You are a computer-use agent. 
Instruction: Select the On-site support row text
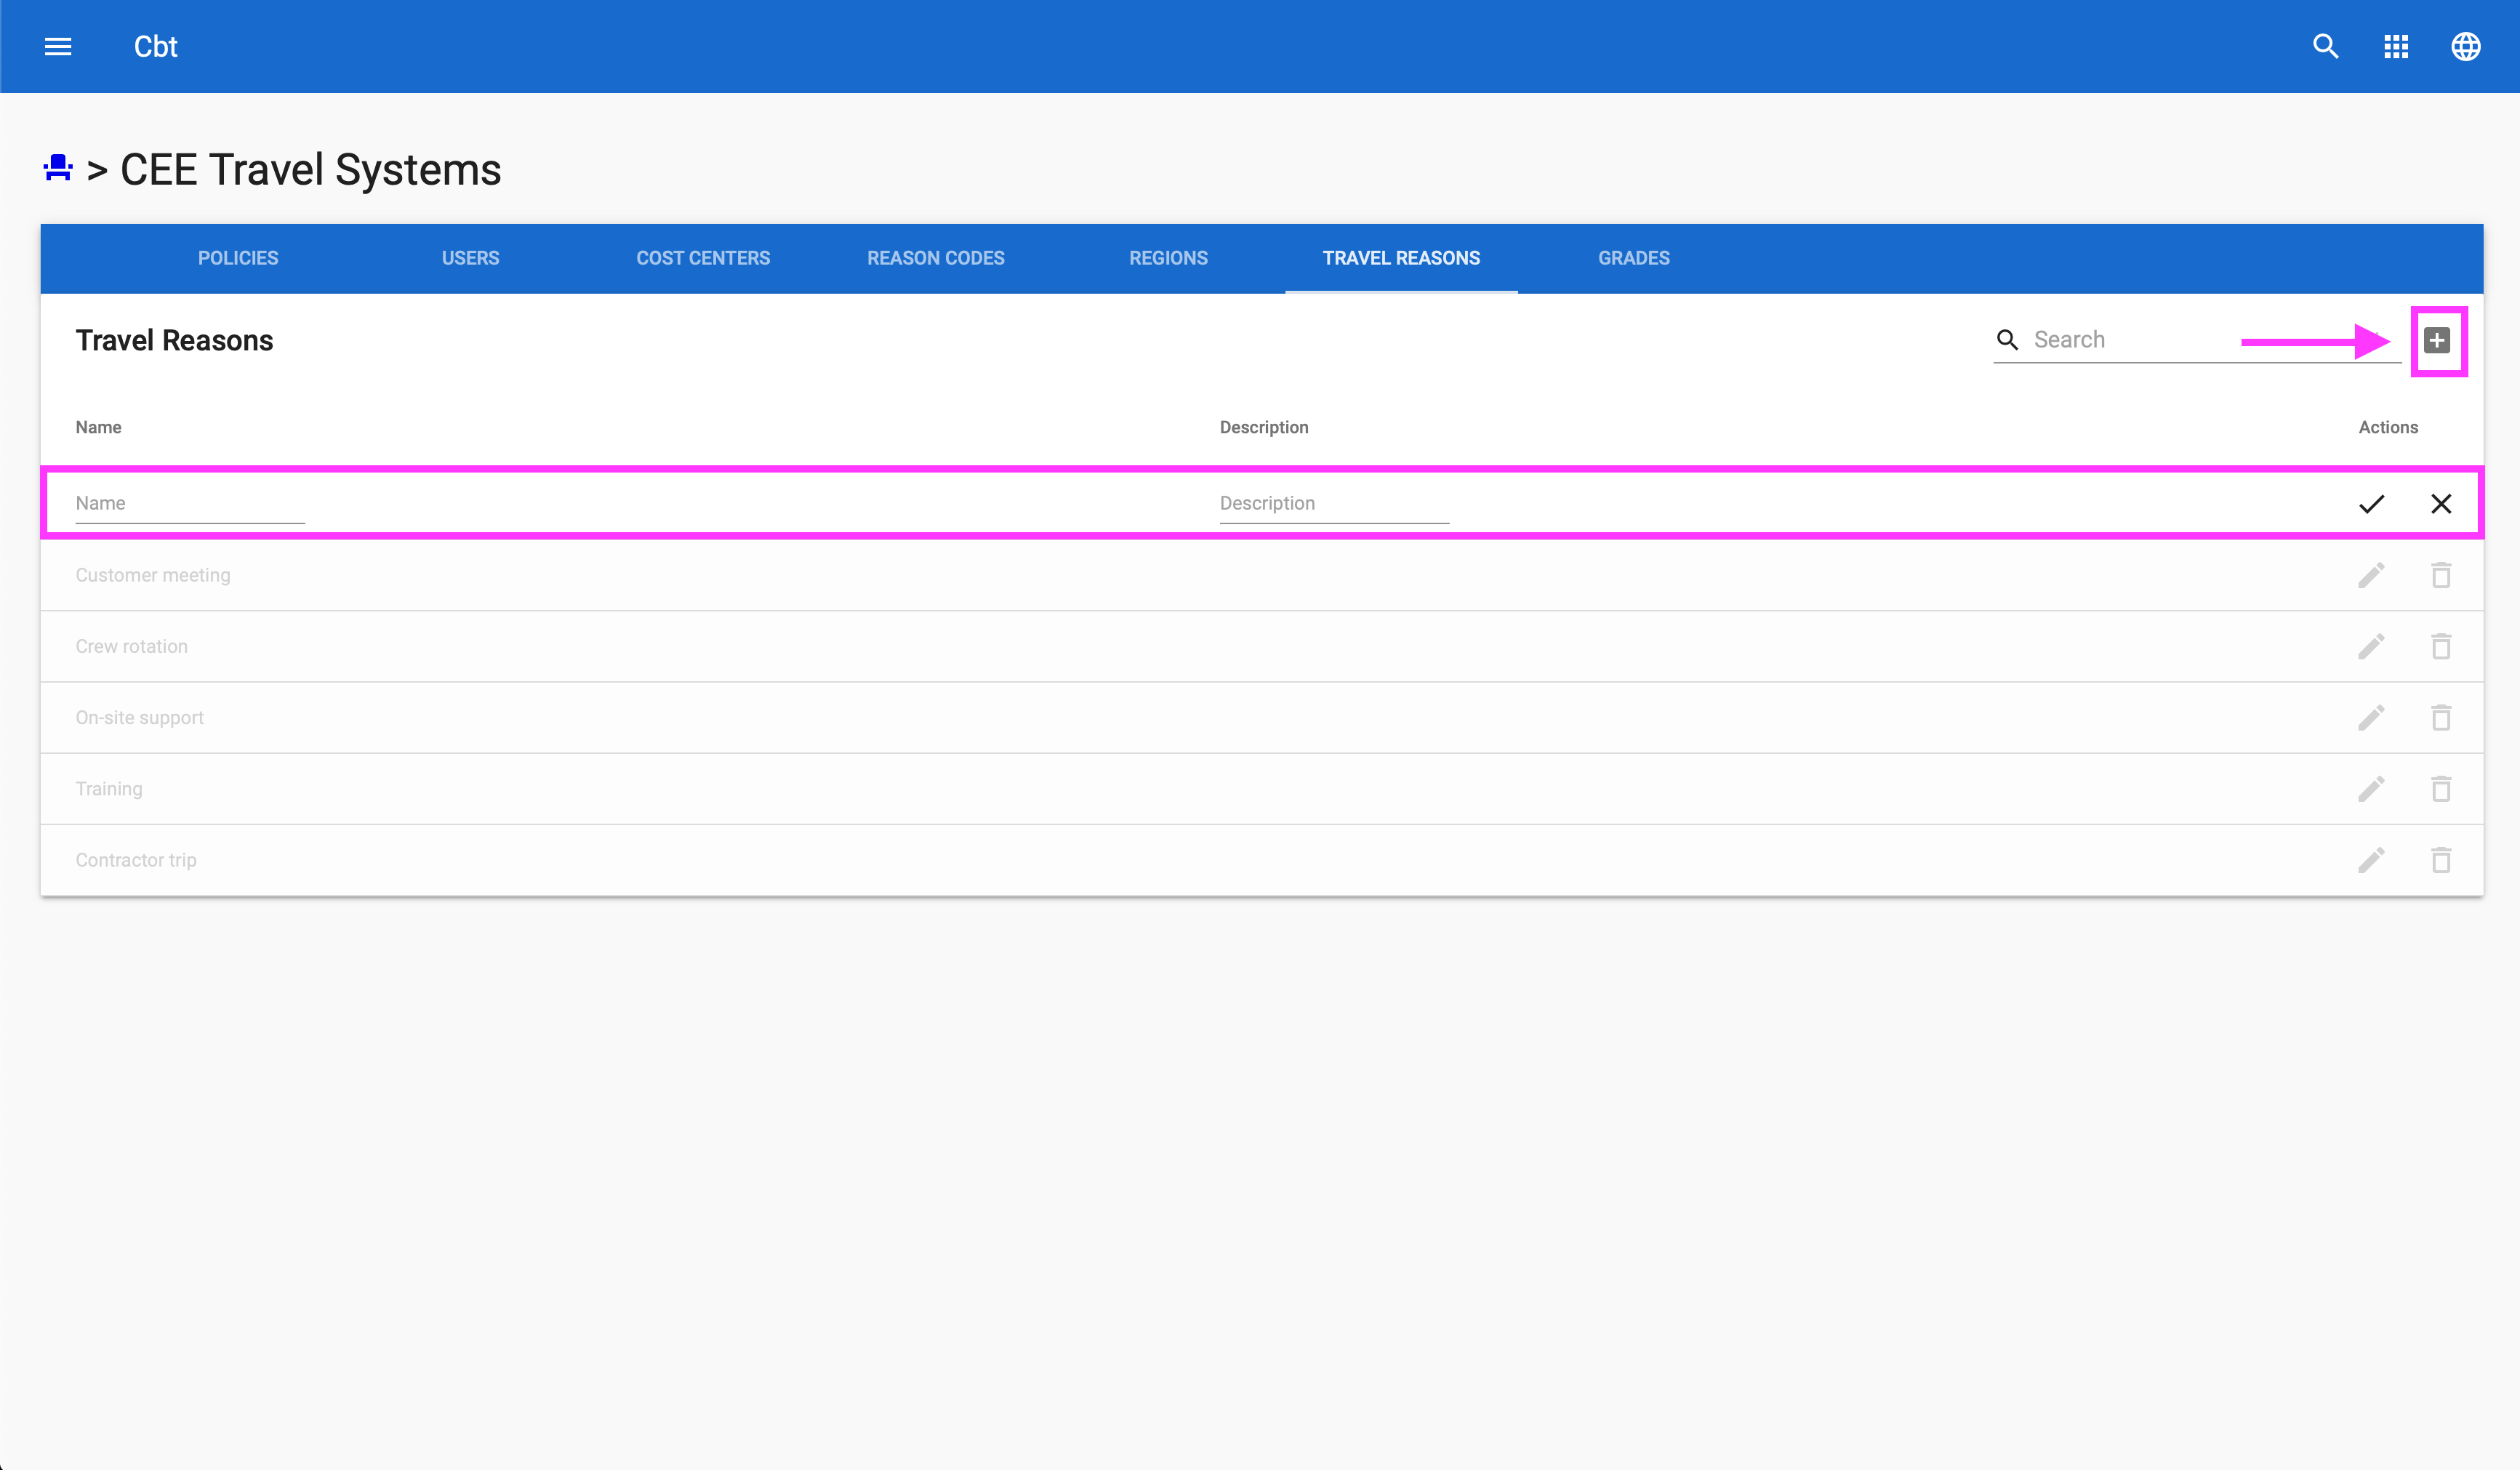click(140, 717)
